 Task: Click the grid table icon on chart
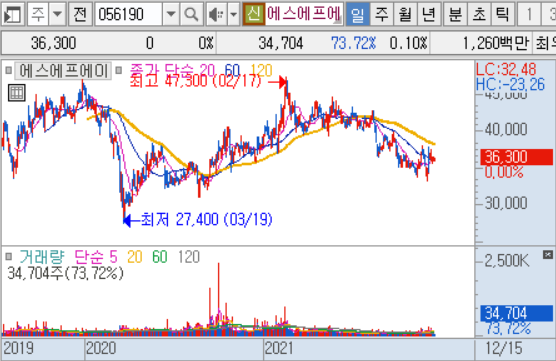tap(16, 93)
